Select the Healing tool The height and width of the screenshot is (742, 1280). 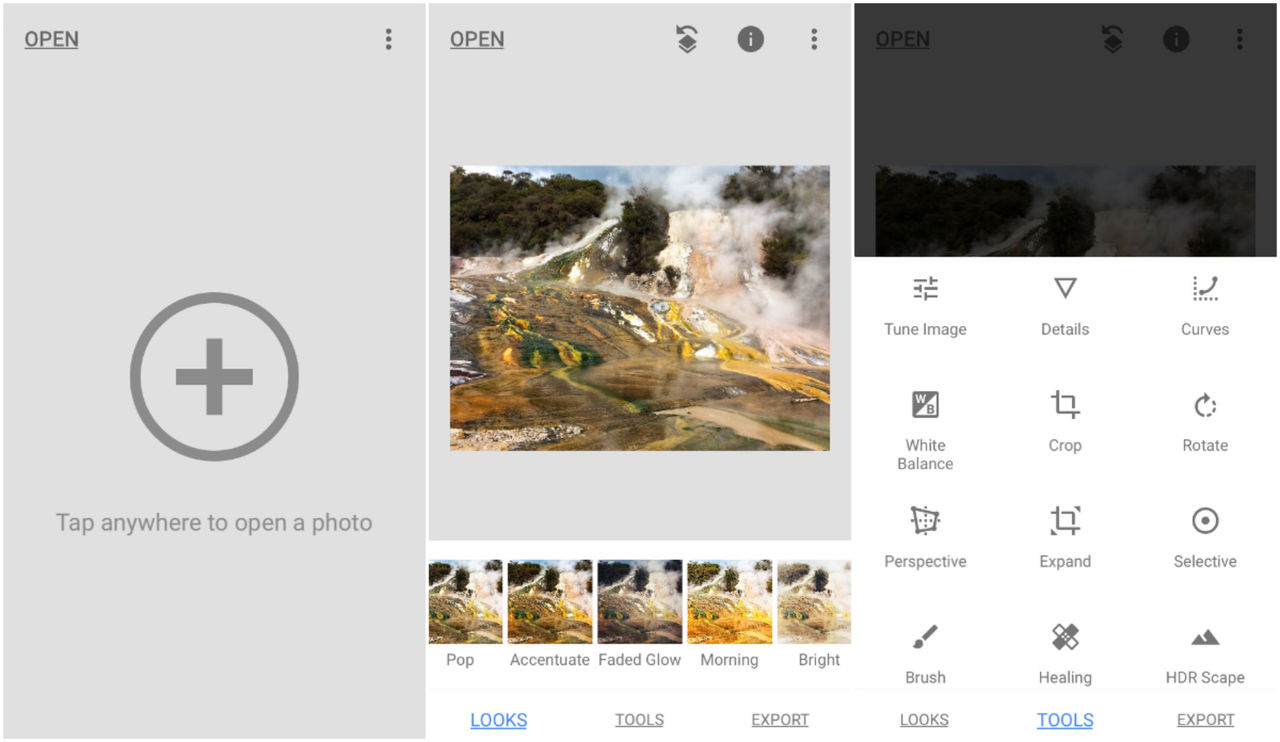coord(1065,638)
